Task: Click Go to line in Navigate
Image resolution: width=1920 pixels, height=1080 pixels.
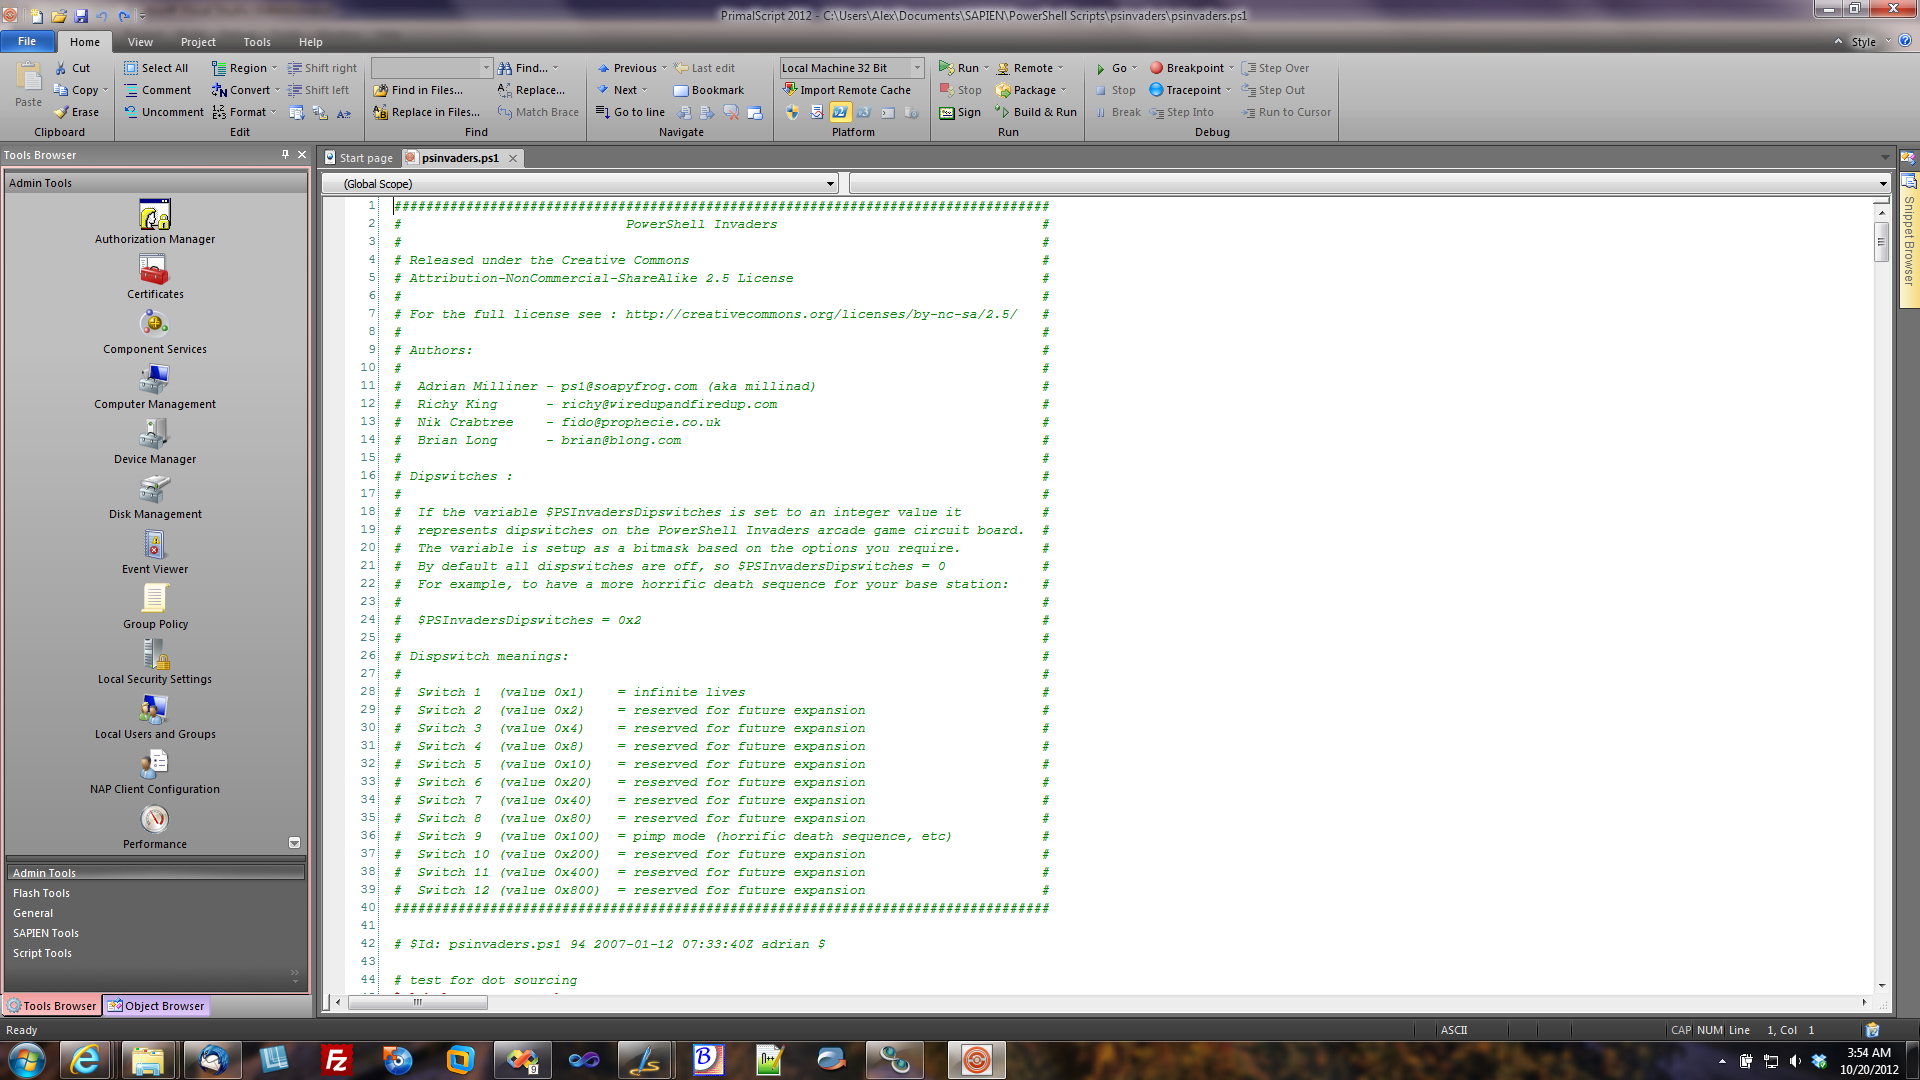Action: tap(630, 112)
